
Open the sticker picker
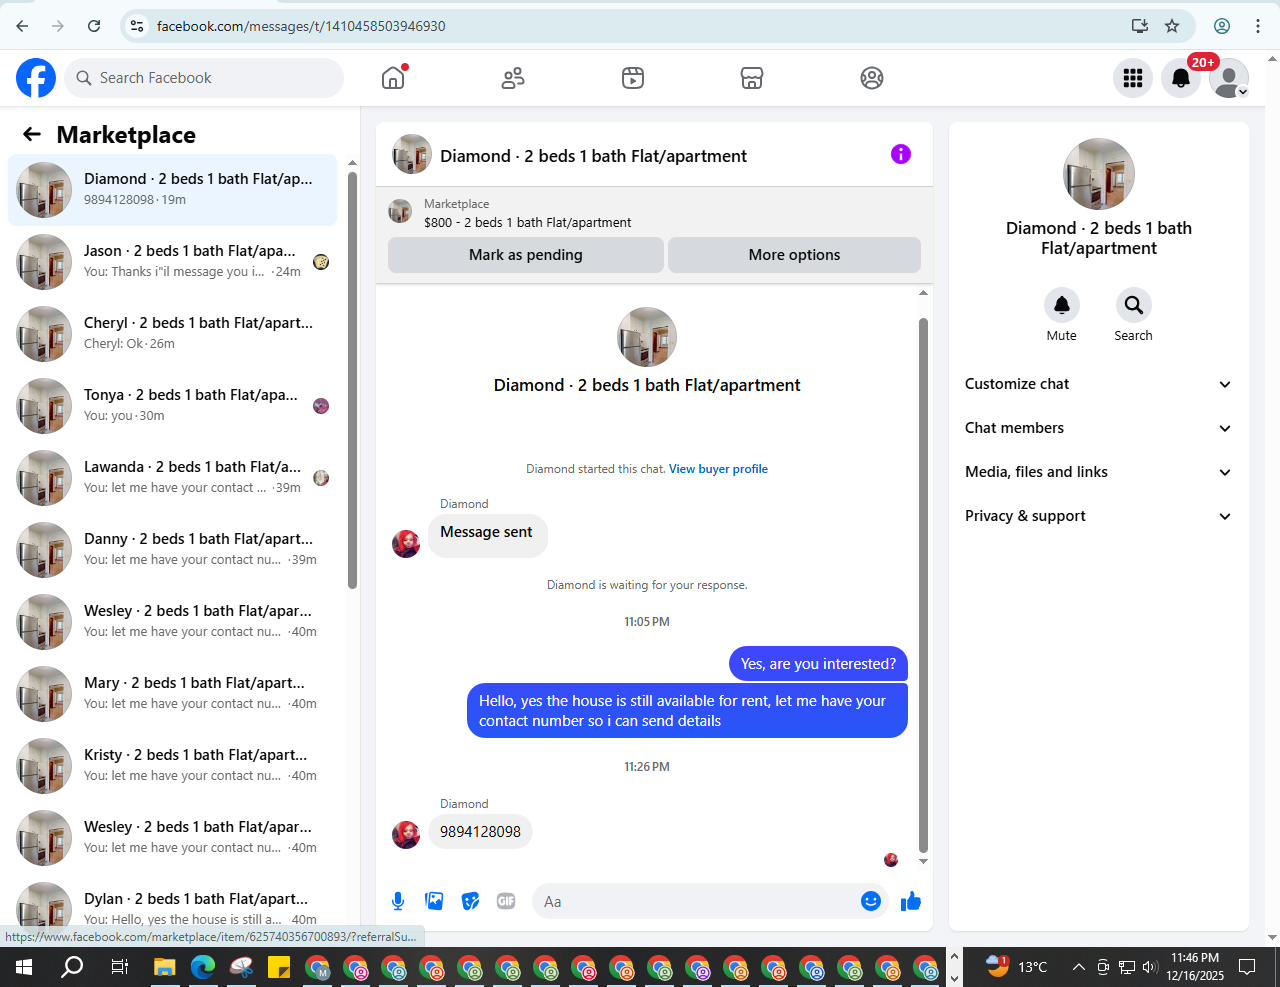click(470, 901)
